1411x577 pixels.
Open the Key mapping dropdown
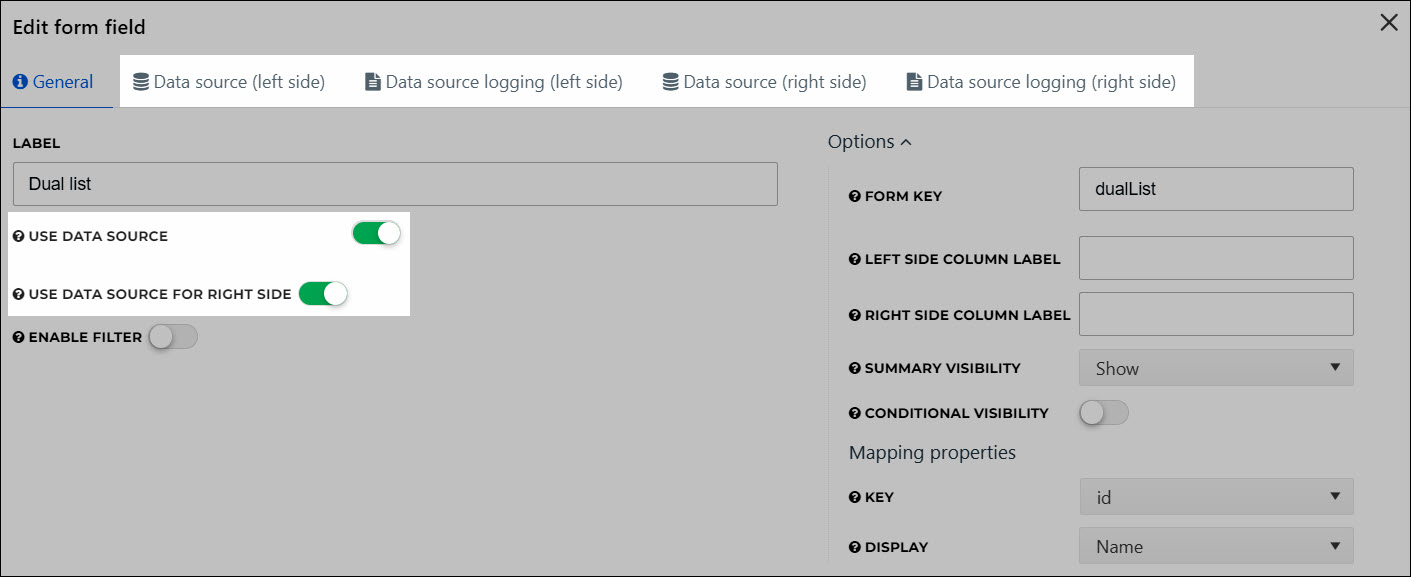(1215, 497)
